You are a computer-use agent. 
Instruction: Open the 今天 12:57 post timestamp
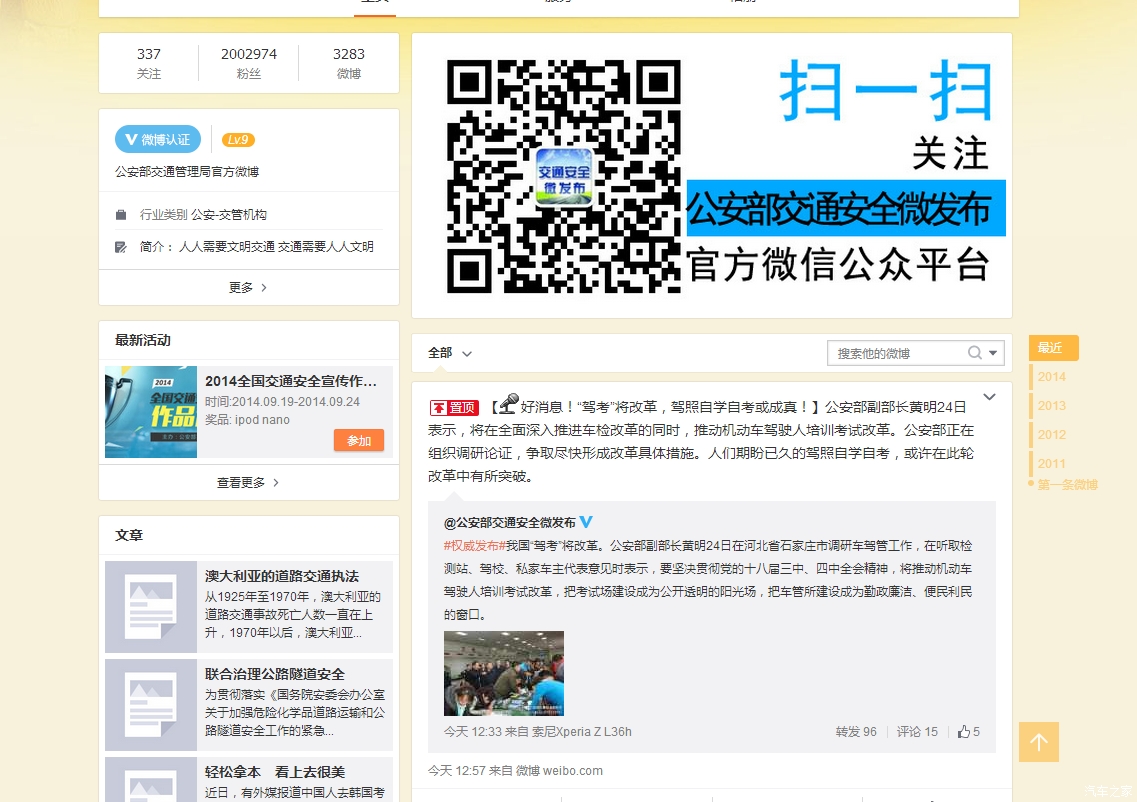457,770
